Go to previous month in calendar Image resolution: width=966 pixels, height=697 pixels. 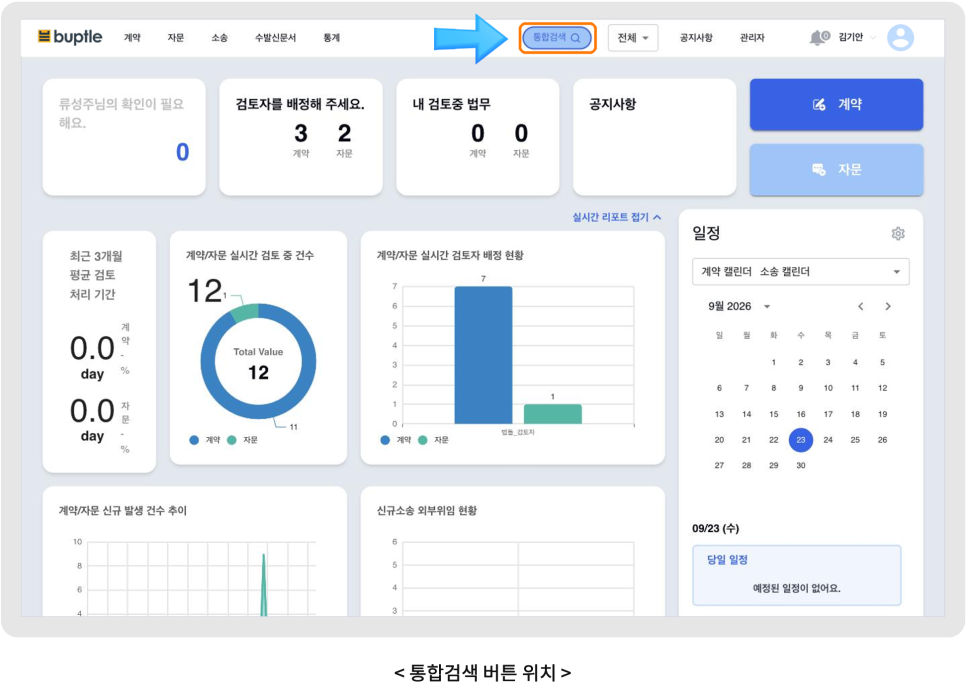pos(861,306)
